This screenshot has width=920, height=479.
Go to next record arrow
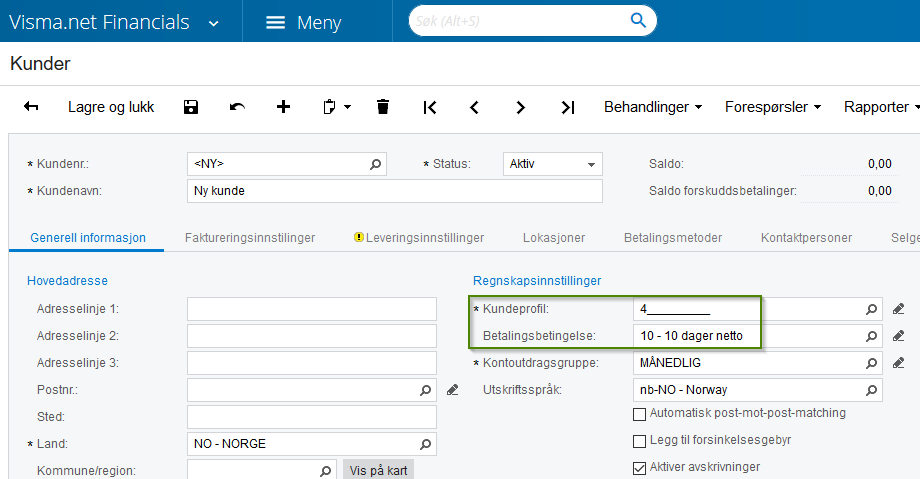point(520,107)
